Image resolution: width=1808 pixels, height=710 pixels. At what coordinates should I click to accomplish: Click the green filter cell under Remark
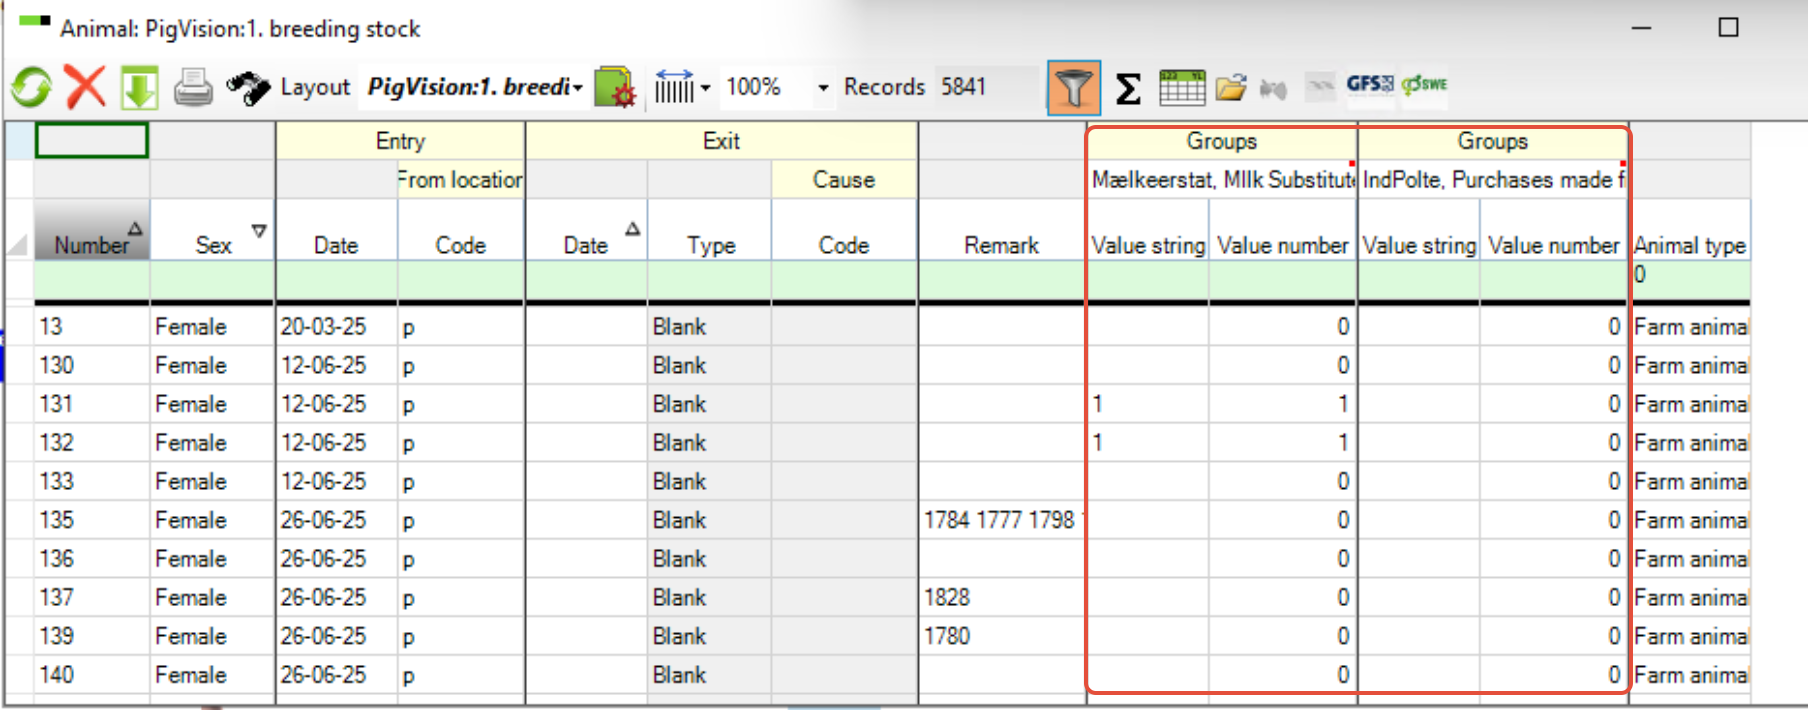coord(1002,280)
